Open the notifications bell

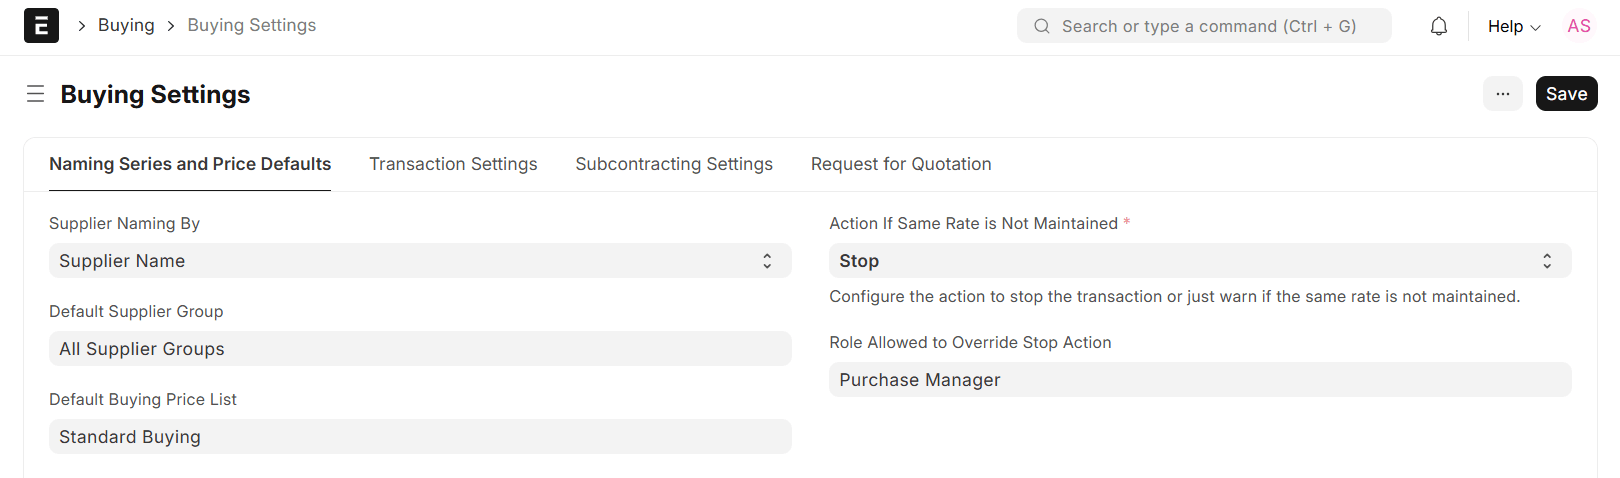pyautogui.click(x=1439, y=26)
